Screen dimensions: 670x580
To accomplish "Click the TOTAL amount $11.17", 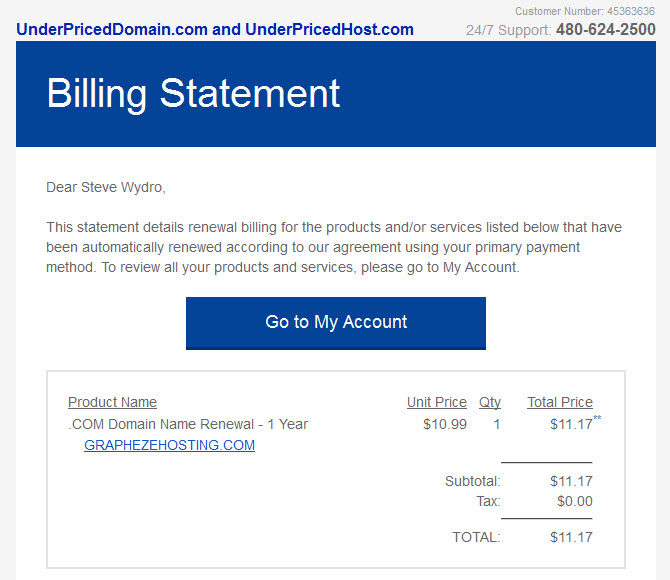I will click(571, 537).
